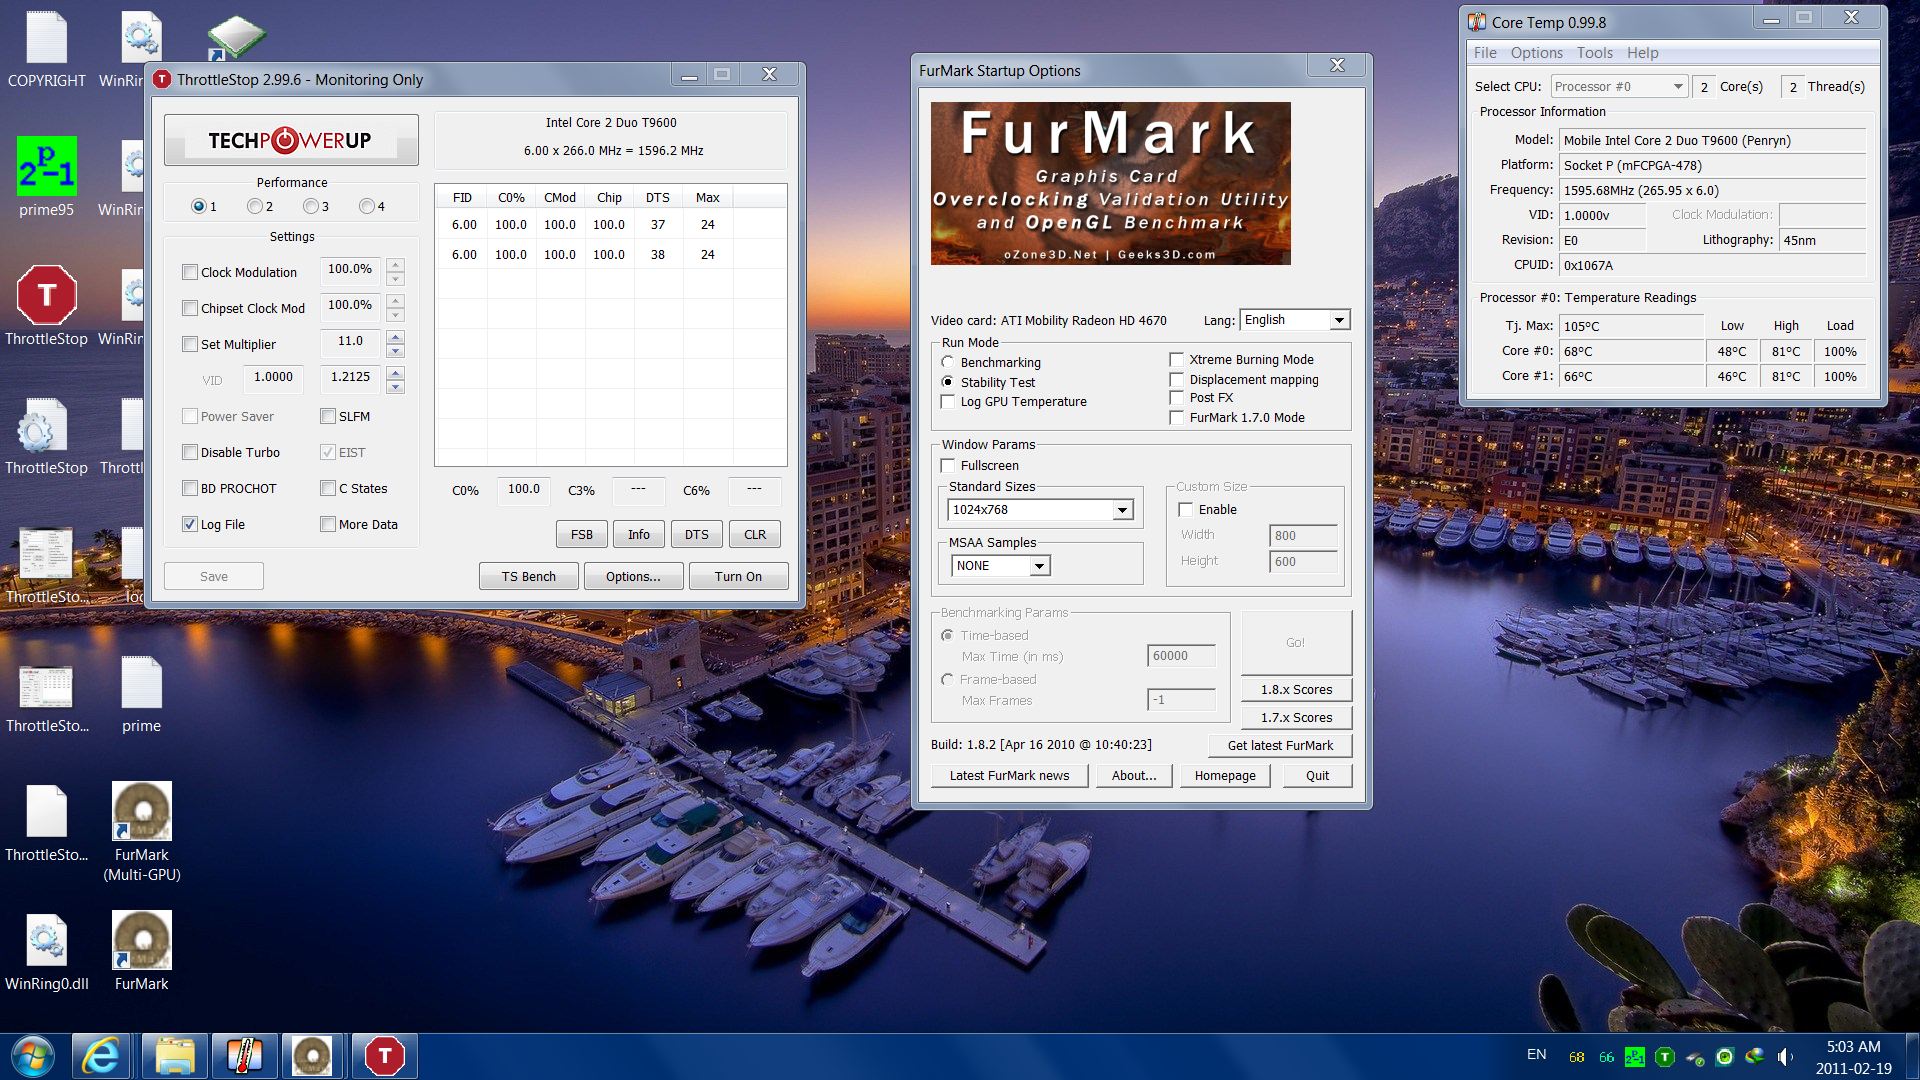
Task: Open the WinRing0.dll desktop icon
Action: (46, 952)
